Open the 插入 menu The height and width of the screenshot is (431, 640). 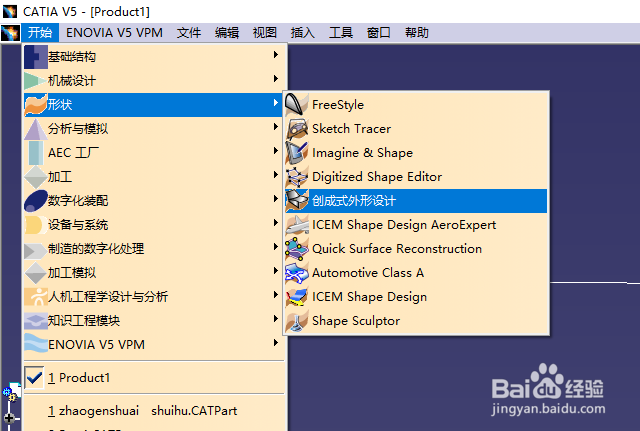click(x=303, y=33)
